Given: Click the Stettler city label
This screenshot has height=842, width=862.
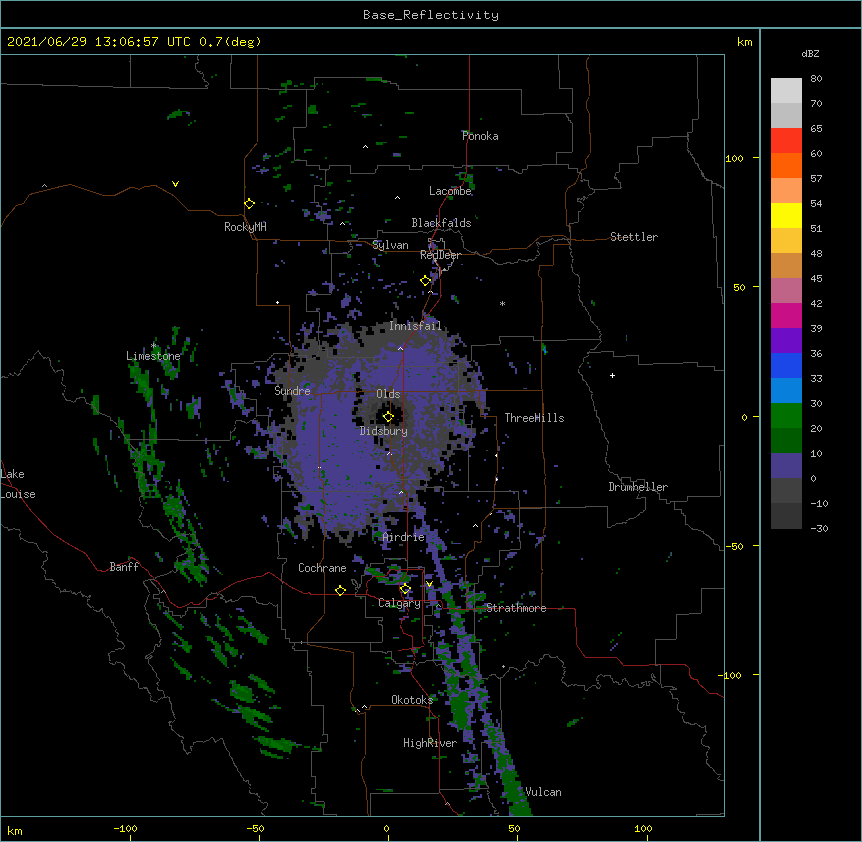Looking at the screenshot, I should coord(634,237).
